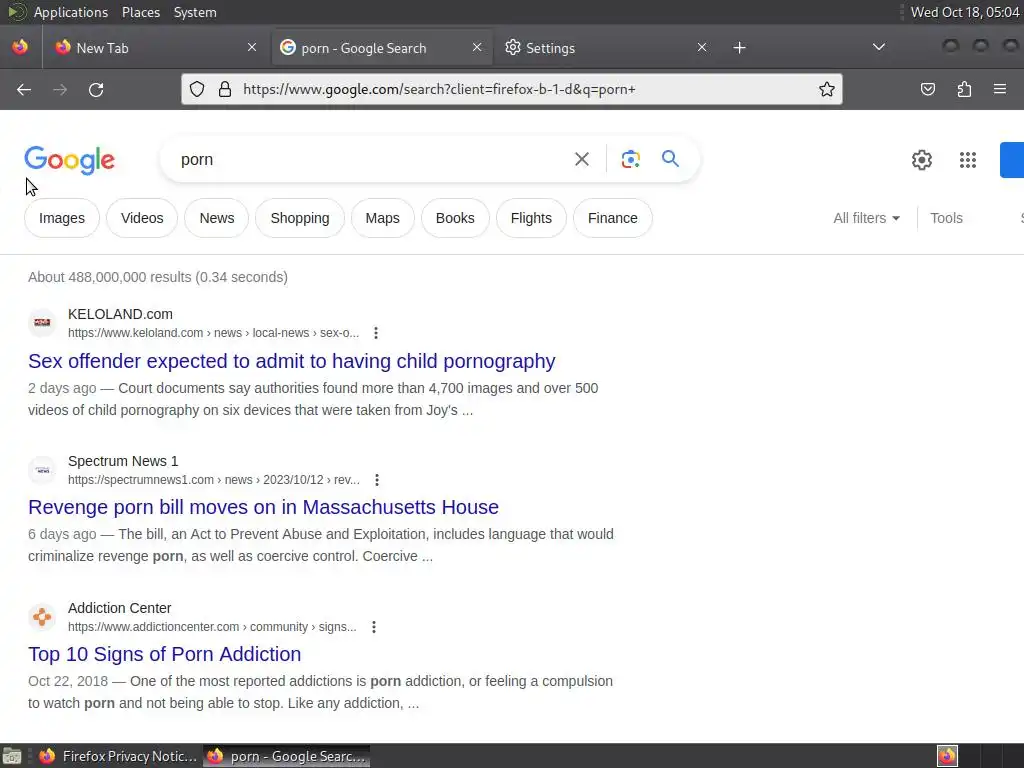The image size is (1024, 768).
Task: Open a new tab with the plus icon
Action: (739, 48)
